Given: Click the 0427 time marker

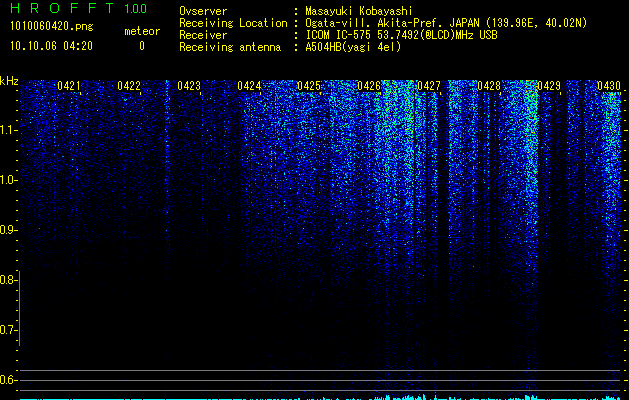Looking at the screenshot, I should pos(429,86).
